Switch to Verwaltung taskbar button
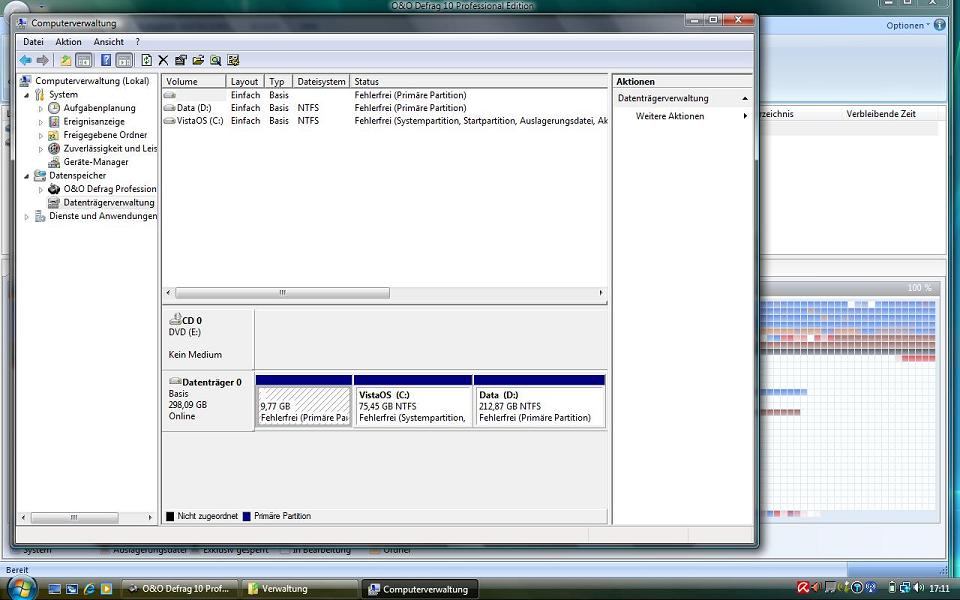Image resolution: width=960 pixels, height=600 pixels. click(x=299, y=589)
